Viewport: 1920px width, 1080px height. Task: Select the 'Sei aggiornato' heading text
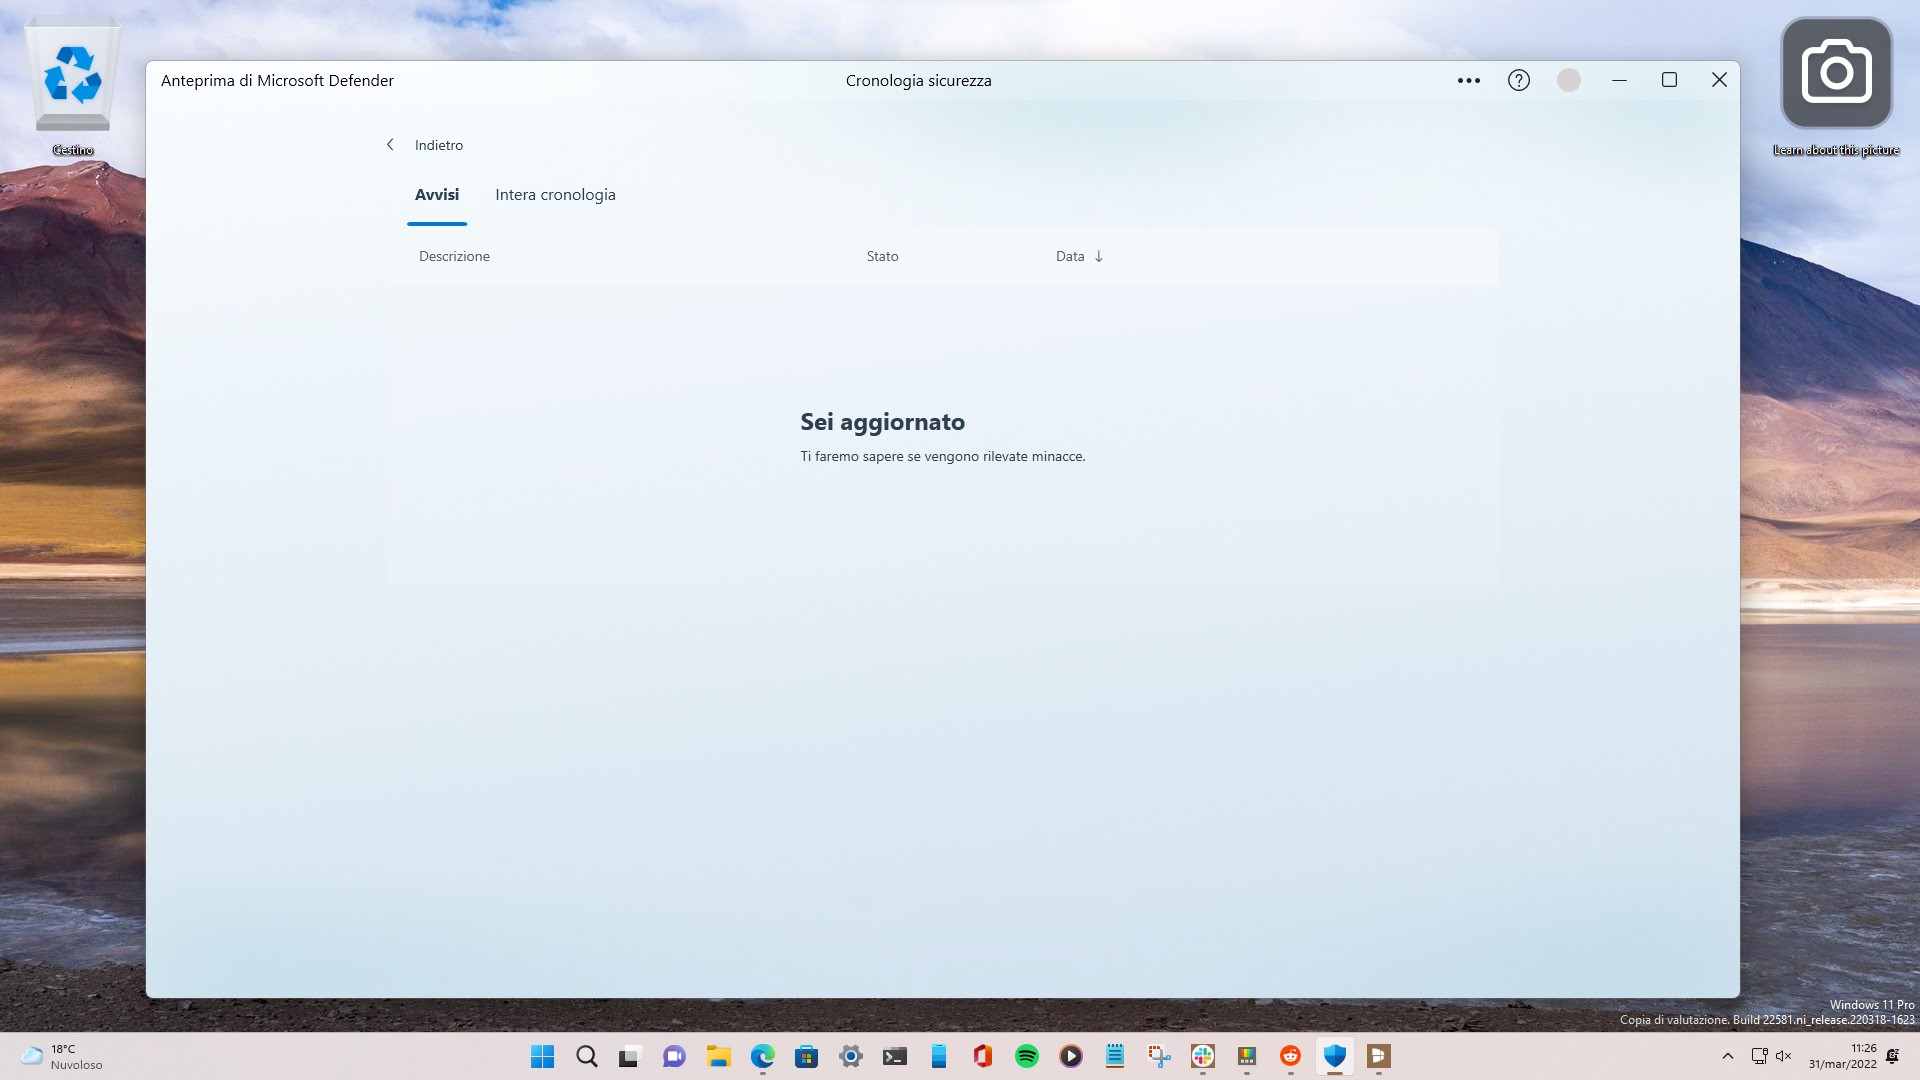882,422
